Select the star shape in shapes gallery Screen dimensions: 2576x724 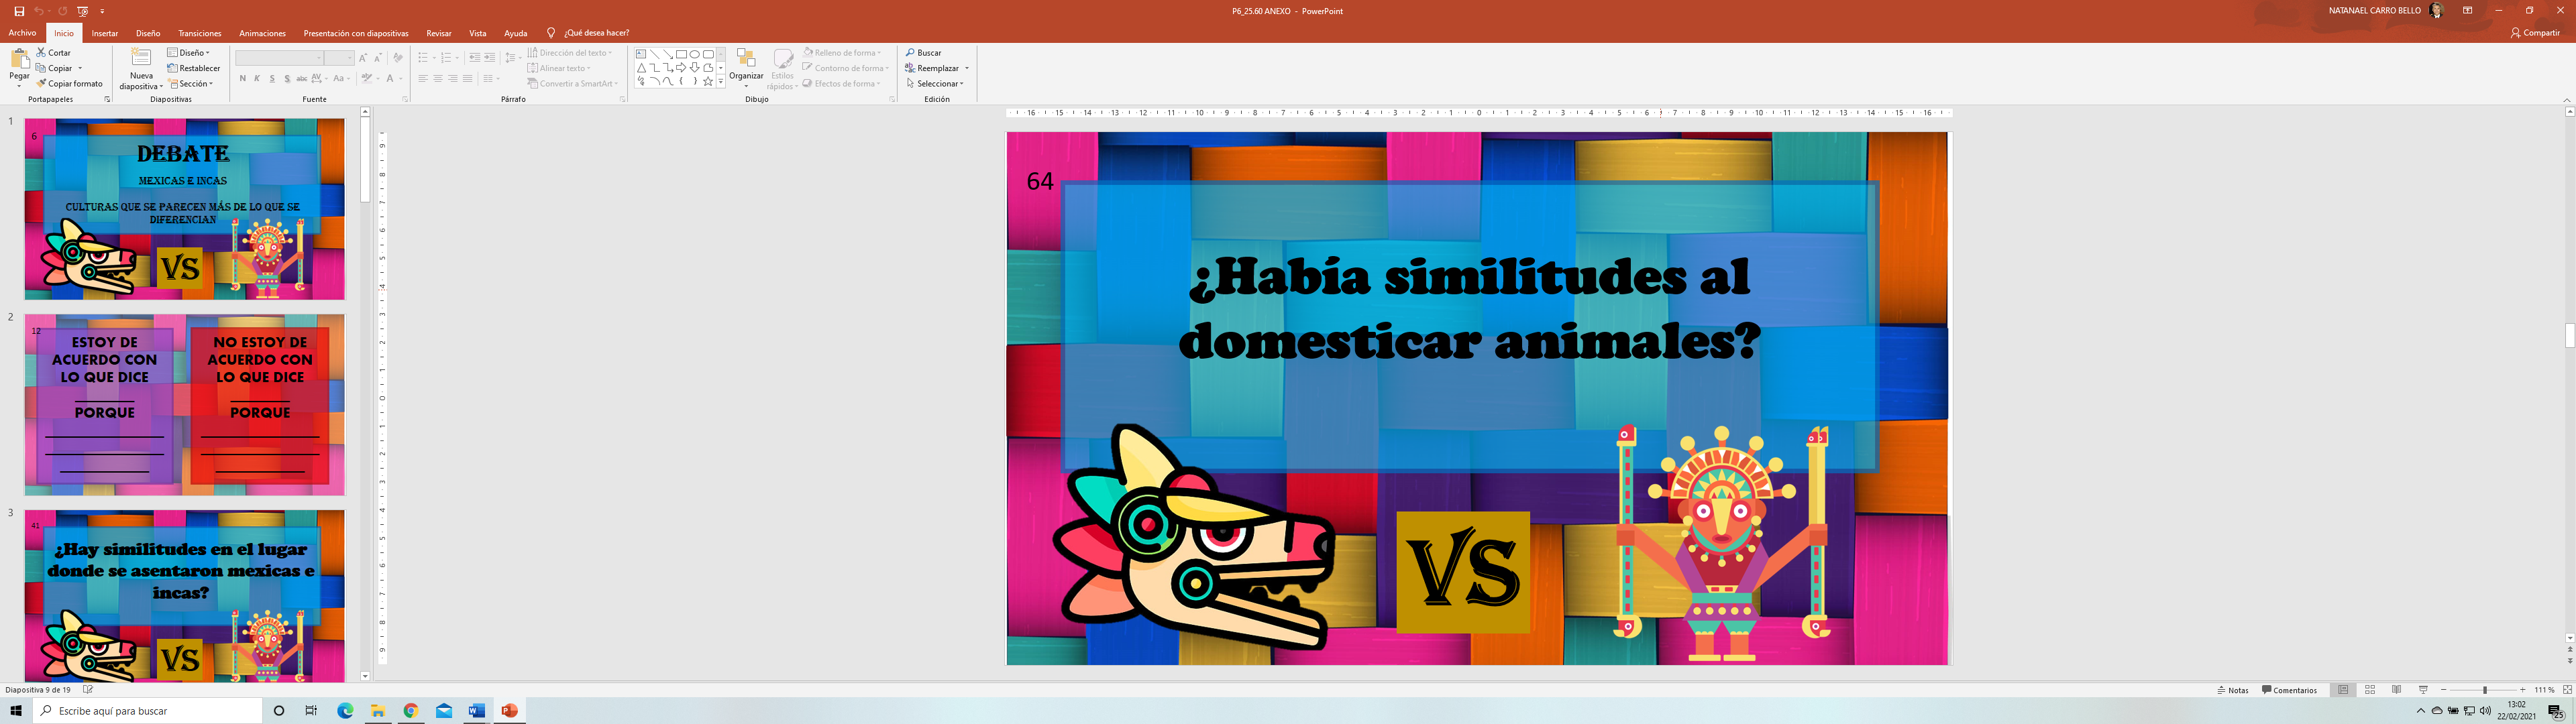point(708,82)
